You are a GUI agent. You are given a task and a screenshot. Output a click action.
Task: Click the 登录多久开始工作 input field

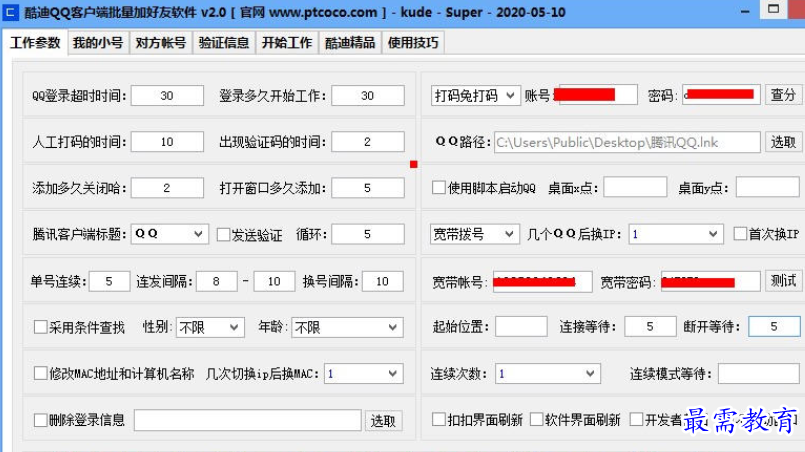368,96
